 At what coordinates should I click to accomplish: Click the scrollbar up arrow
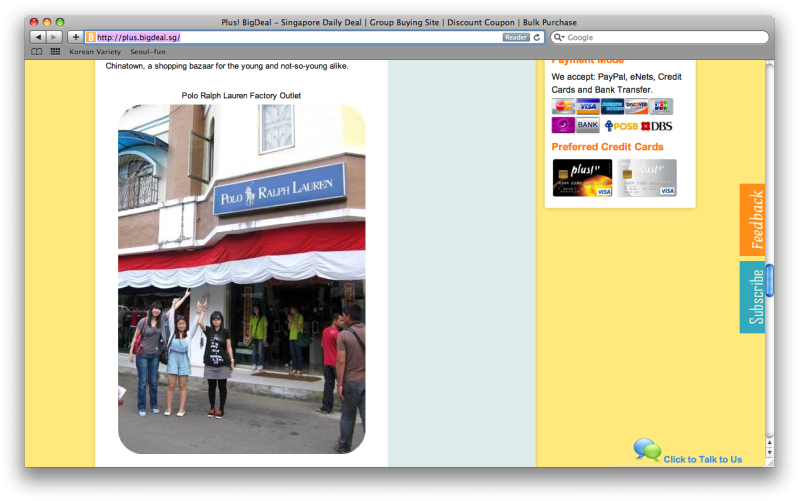point(769,443)
